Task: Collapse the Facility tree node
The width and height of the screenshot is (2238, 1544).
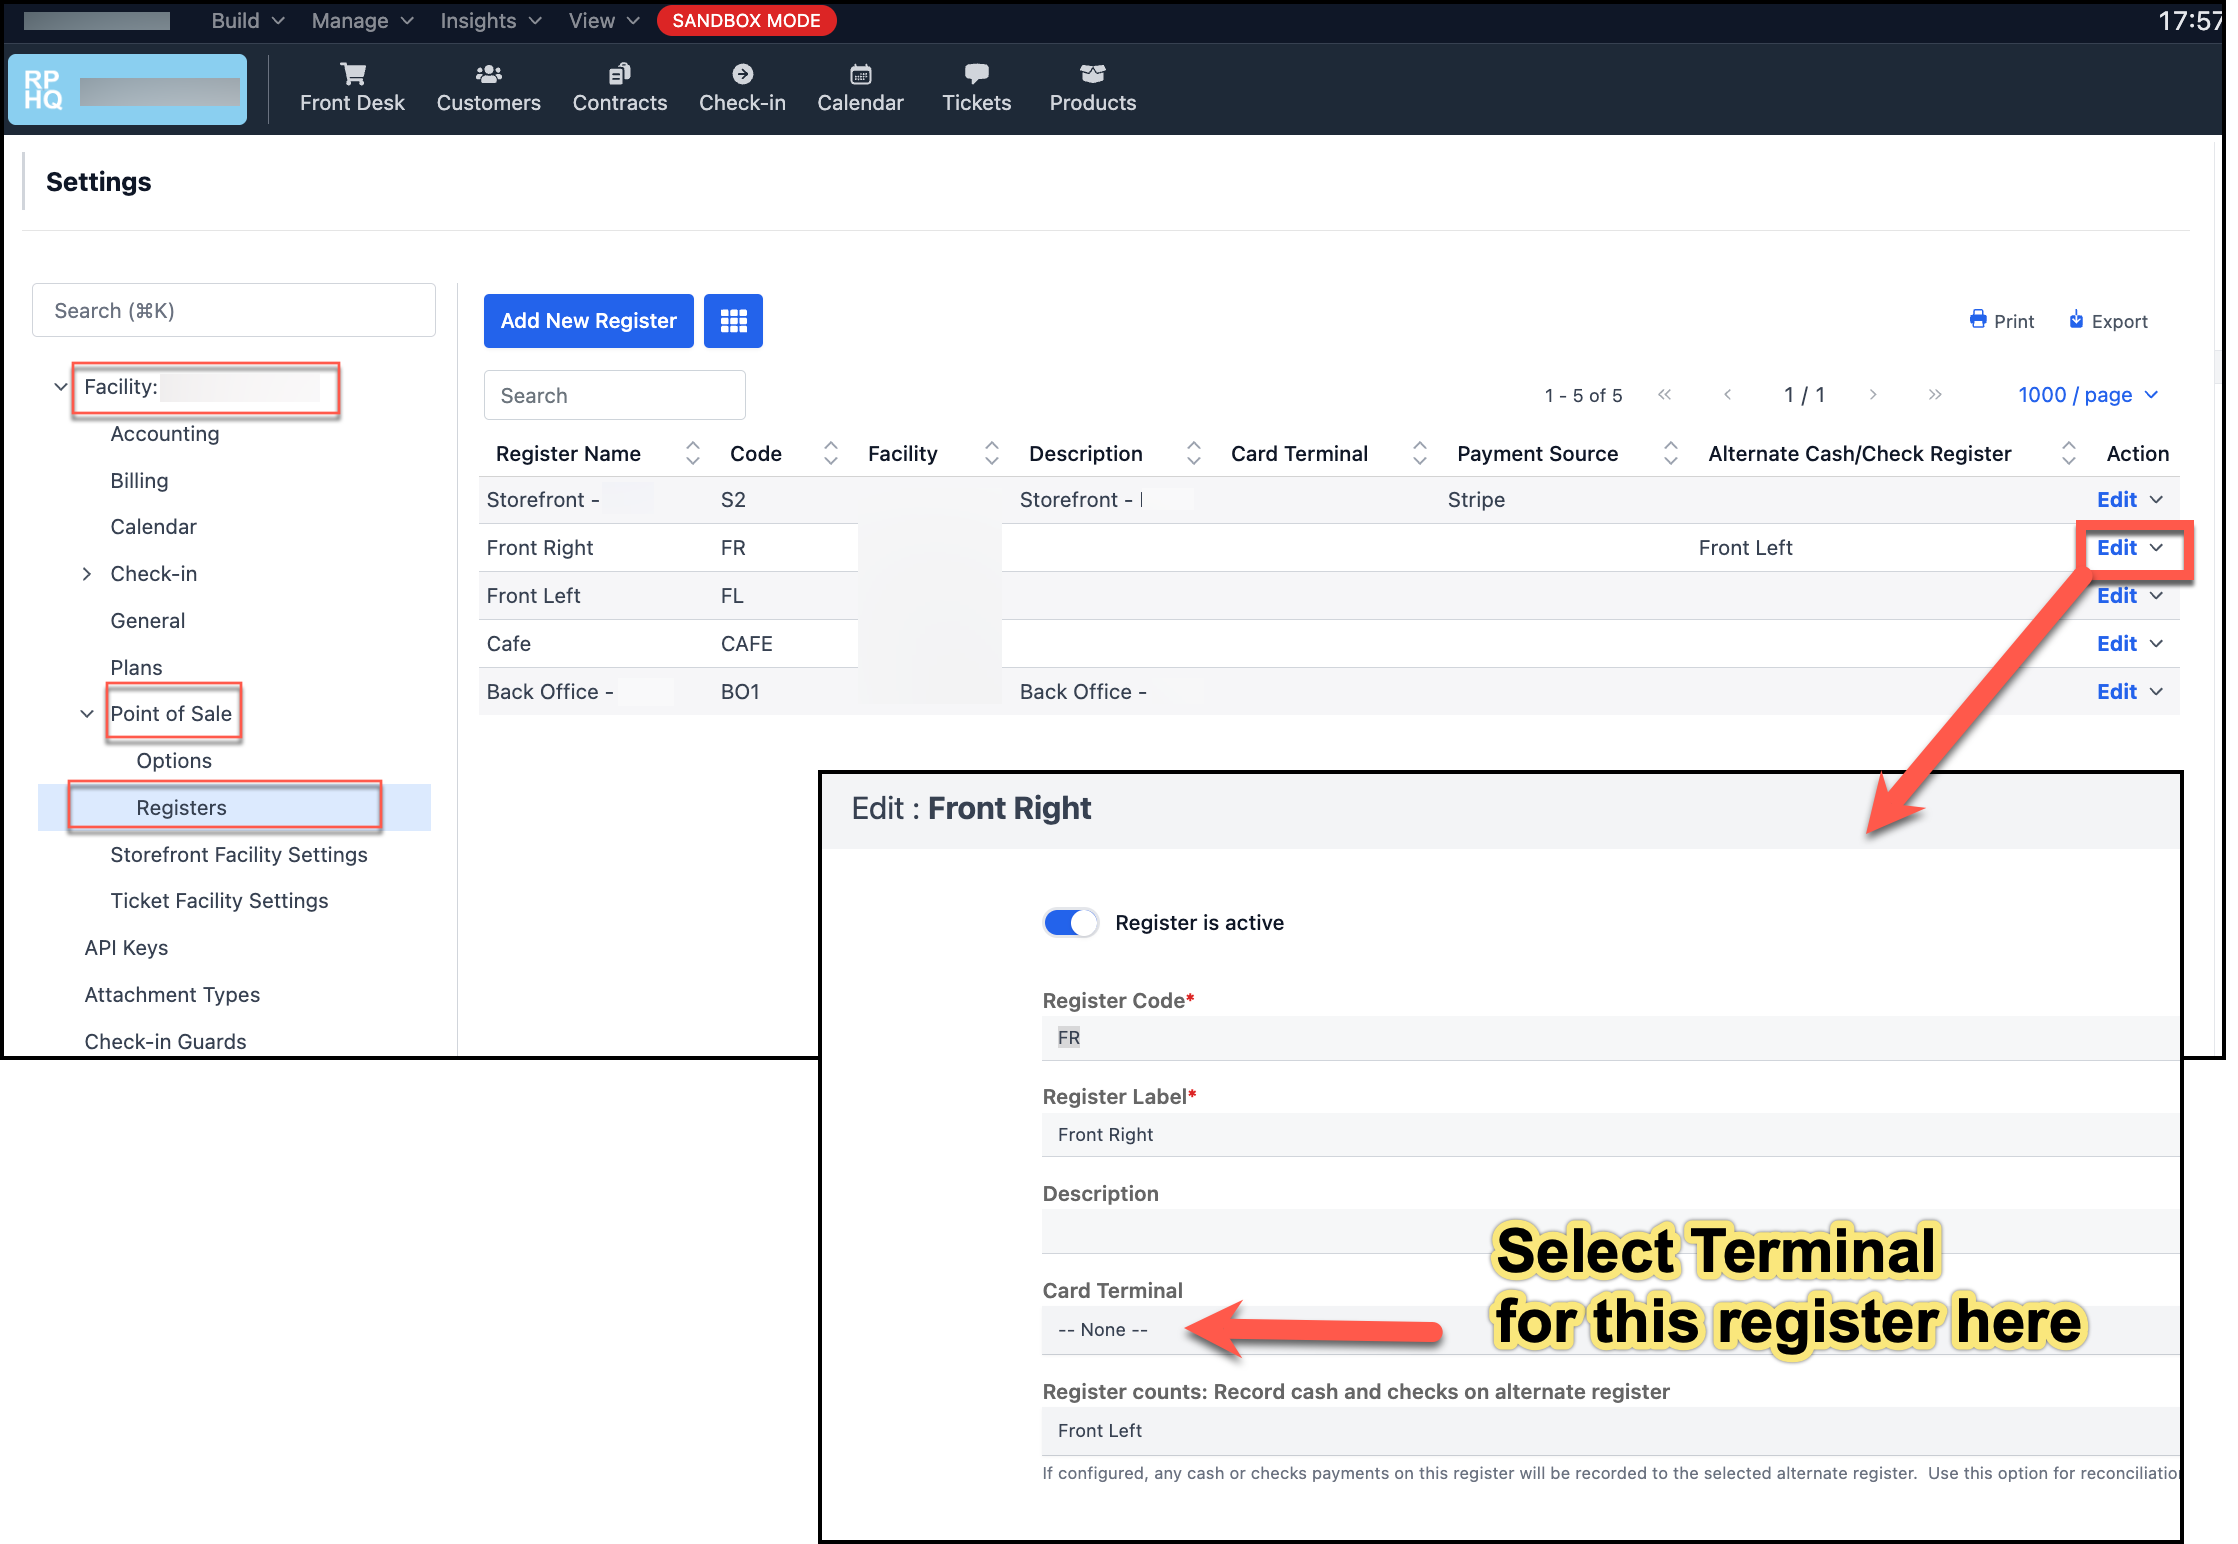Action: [61, 387]
